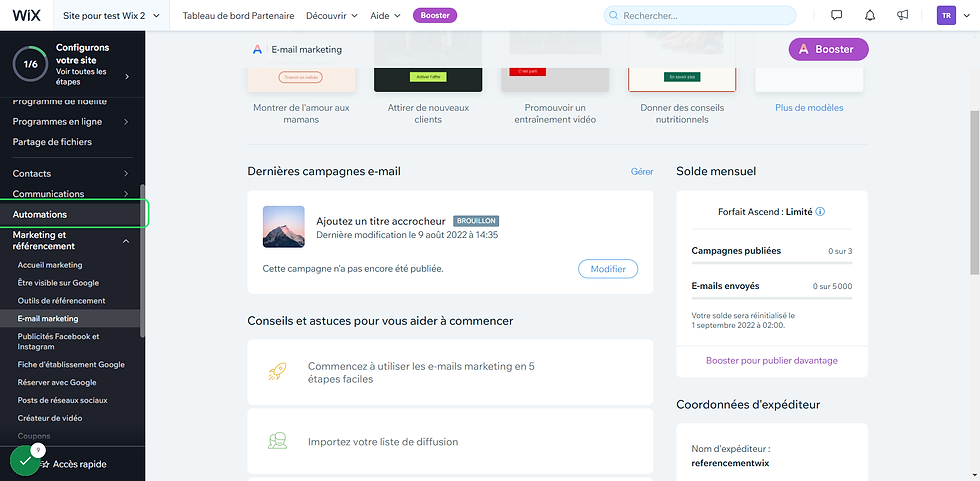Expand the Communications submenu
Screen dimensions: 980x481
(126, 194)
